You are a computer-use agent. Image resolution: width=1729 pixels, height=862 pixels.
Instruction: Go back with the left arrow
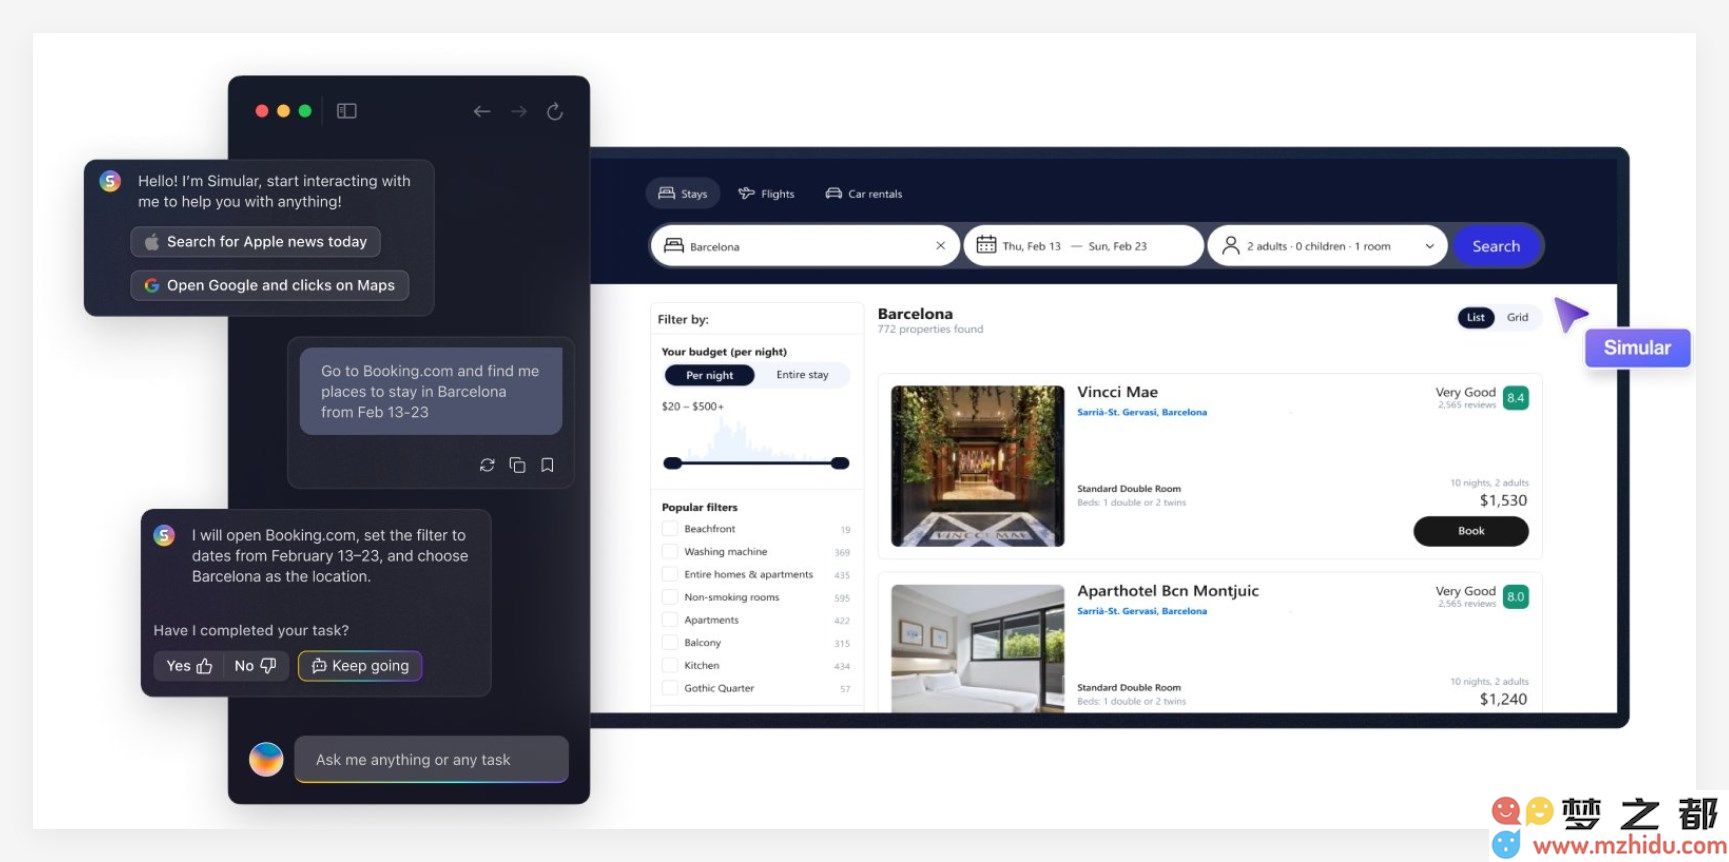(x=482, y=111)
